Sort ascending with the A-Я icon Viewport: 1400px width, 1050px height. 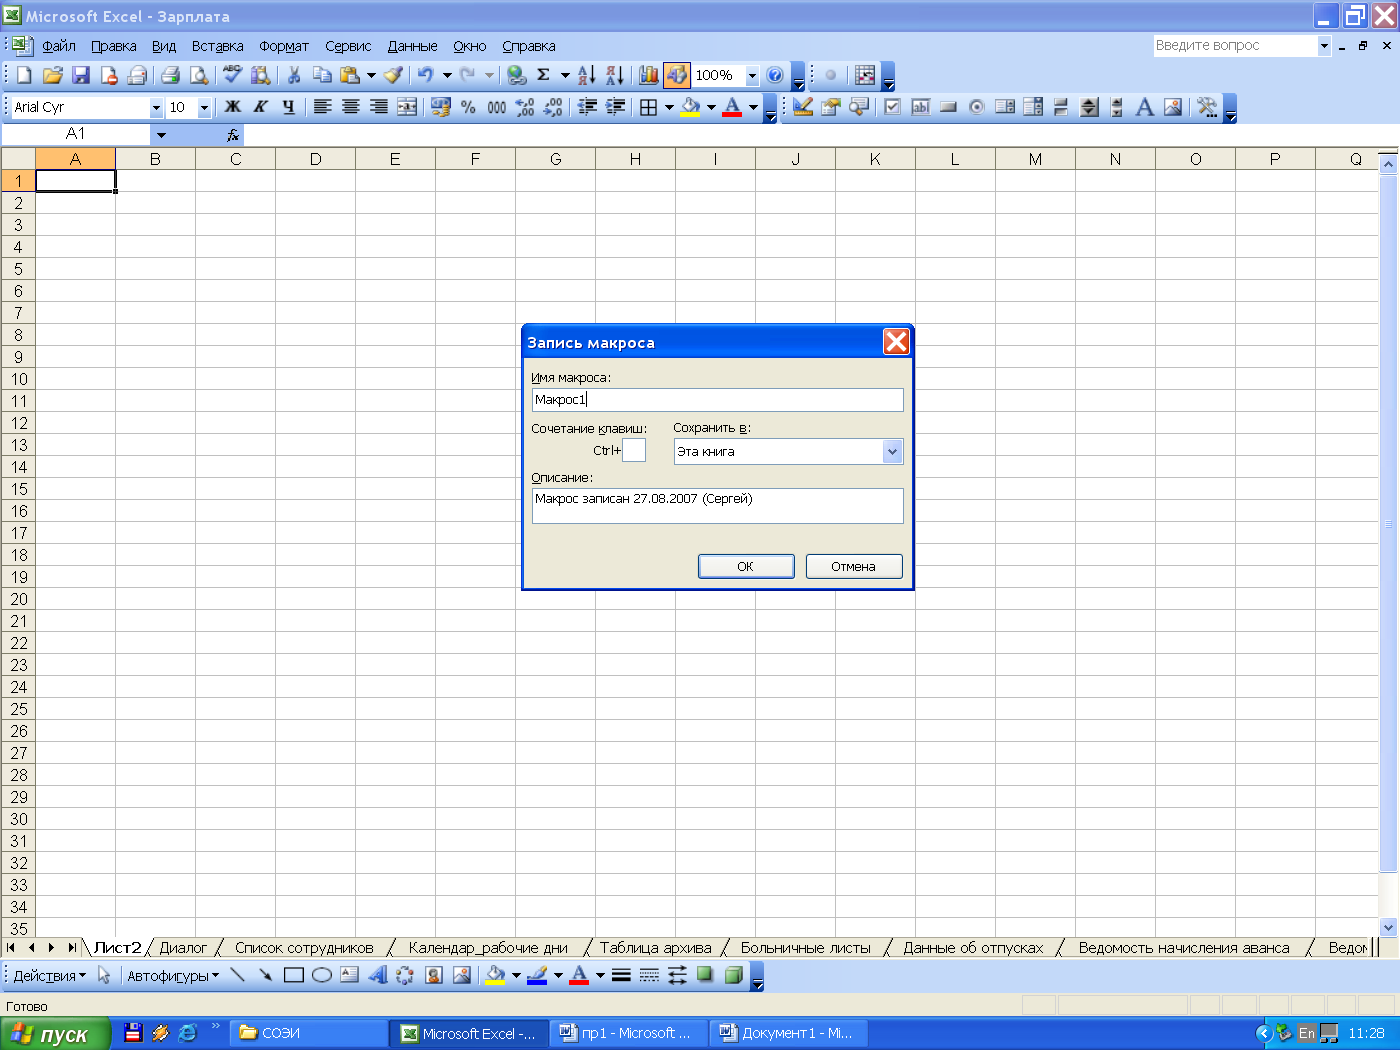coord(587,75)
